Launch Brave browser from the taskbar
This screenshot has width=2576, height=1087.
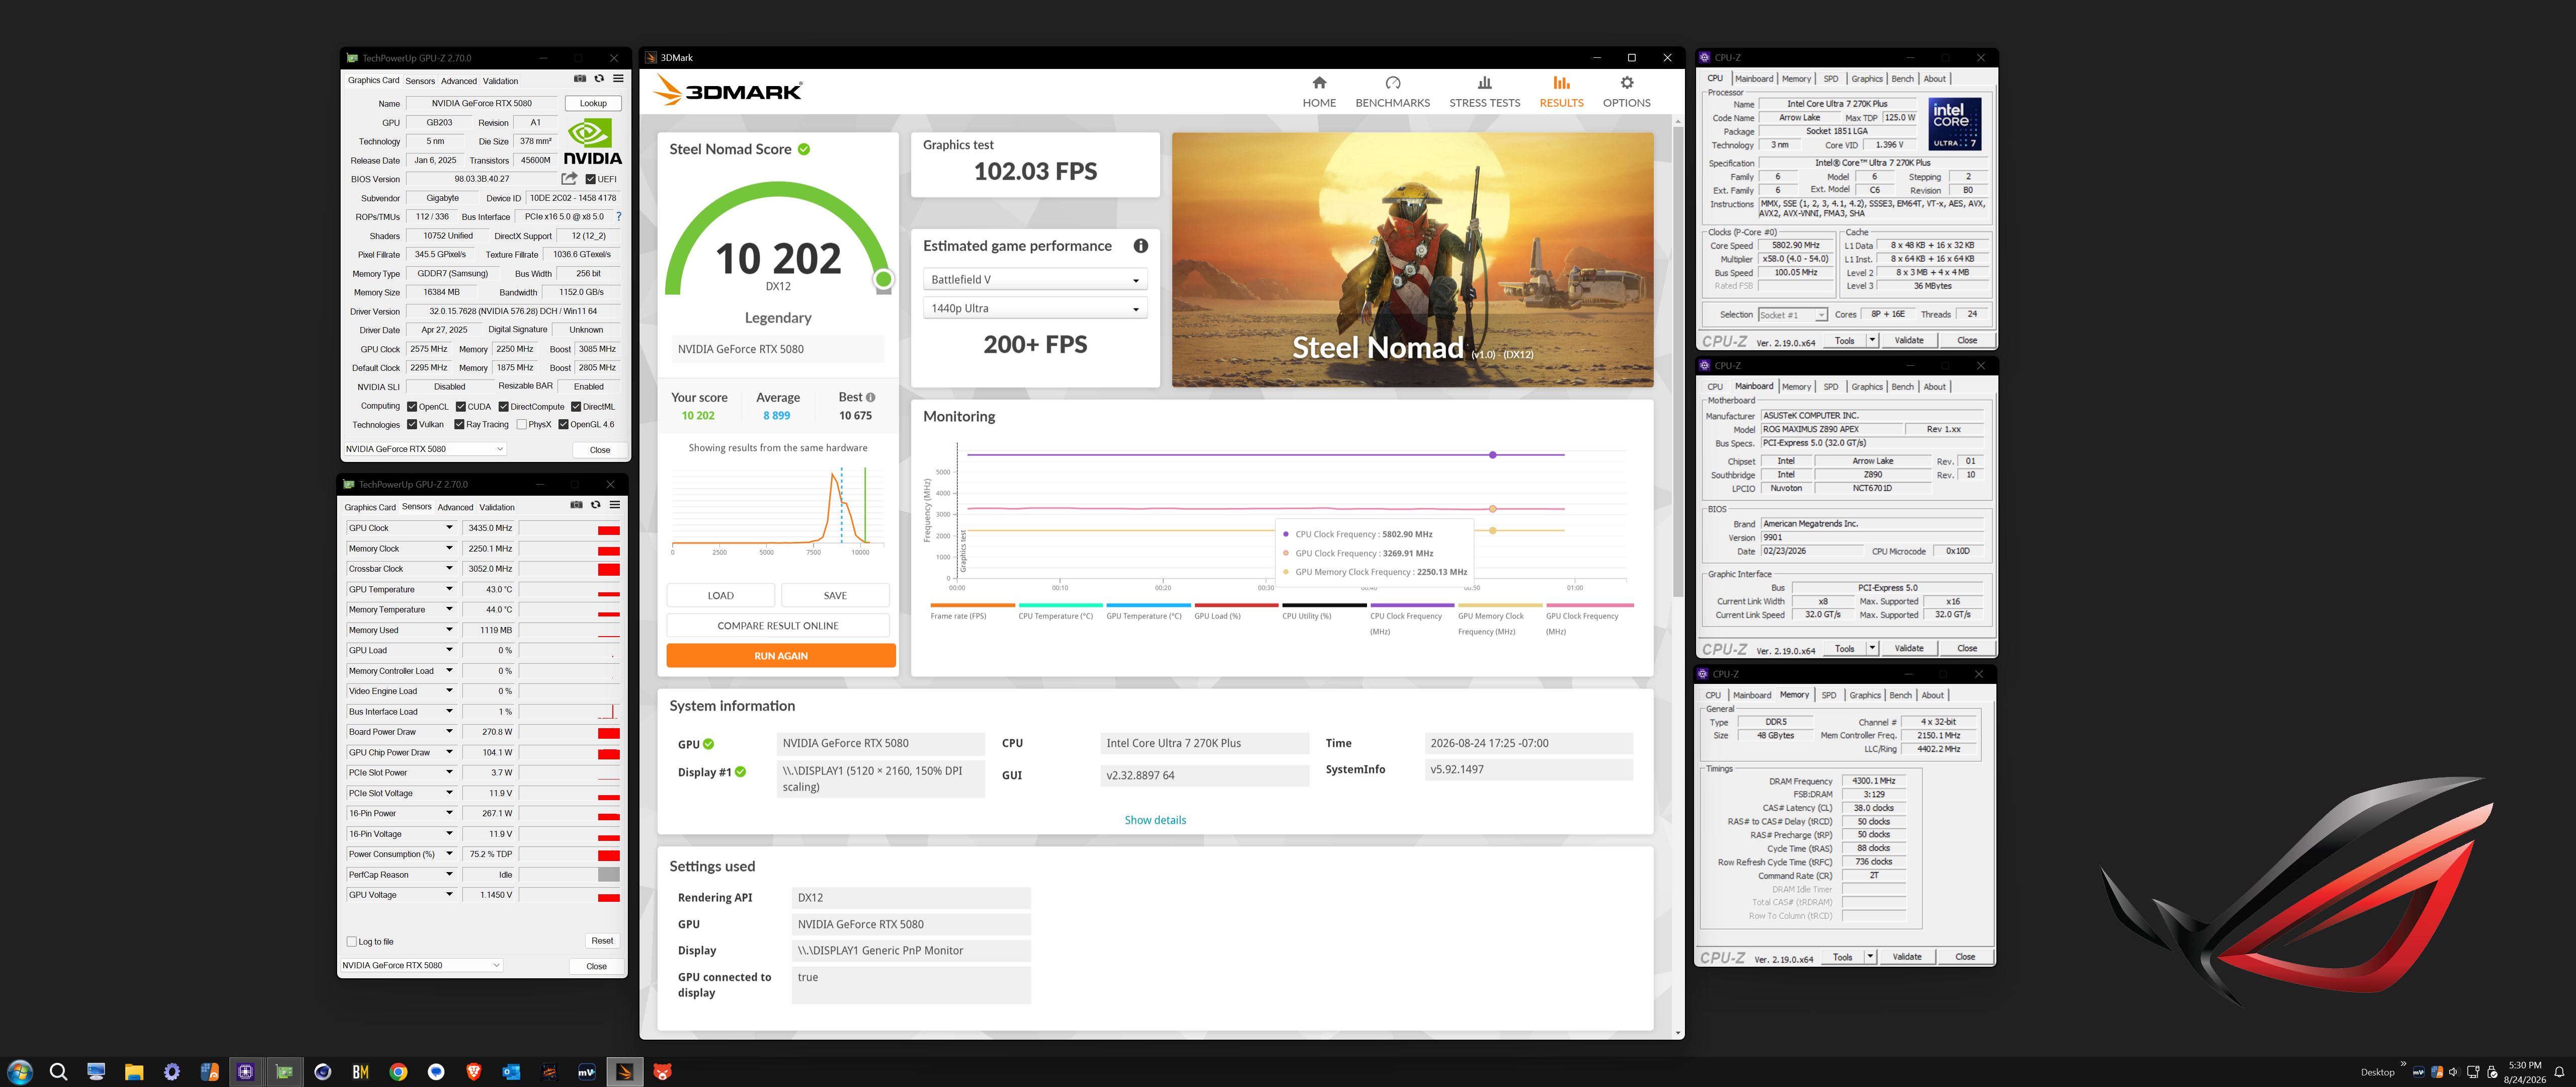click(473, 1072)
